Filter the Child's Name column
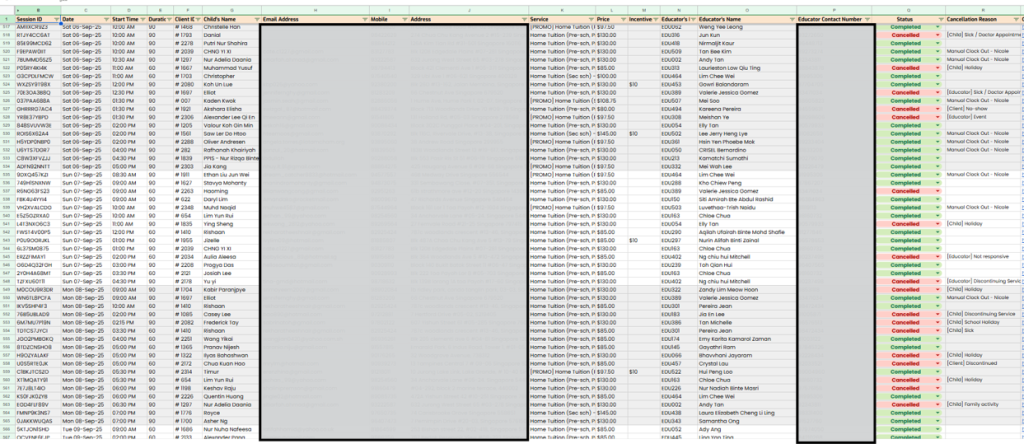Image resolution: width=1024 pixels, height=444 pixels. [254, 19]
